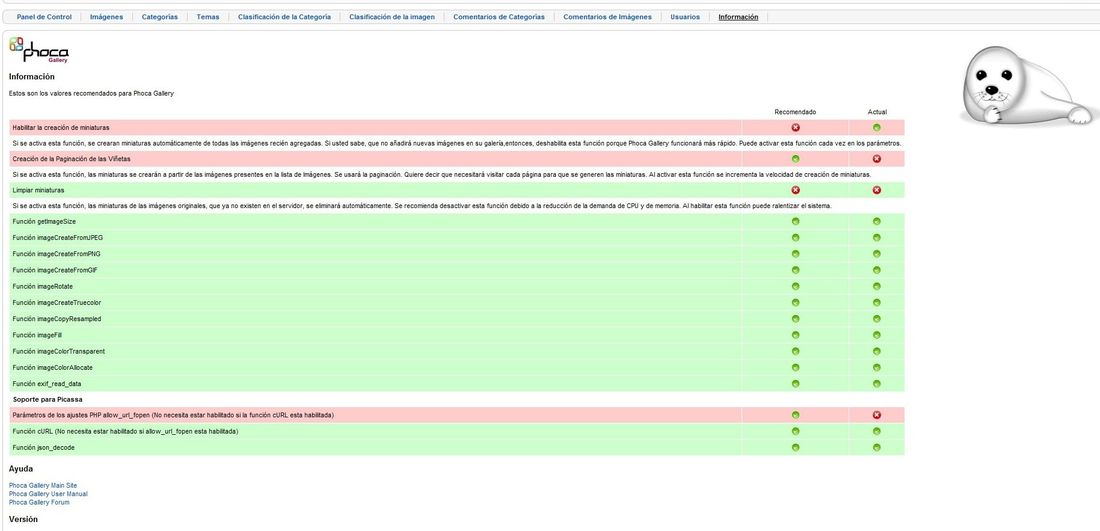Click Recomendado icon for exif_read_data
The height and width of the screenshot is (531, 1100).
pos(795,384)
